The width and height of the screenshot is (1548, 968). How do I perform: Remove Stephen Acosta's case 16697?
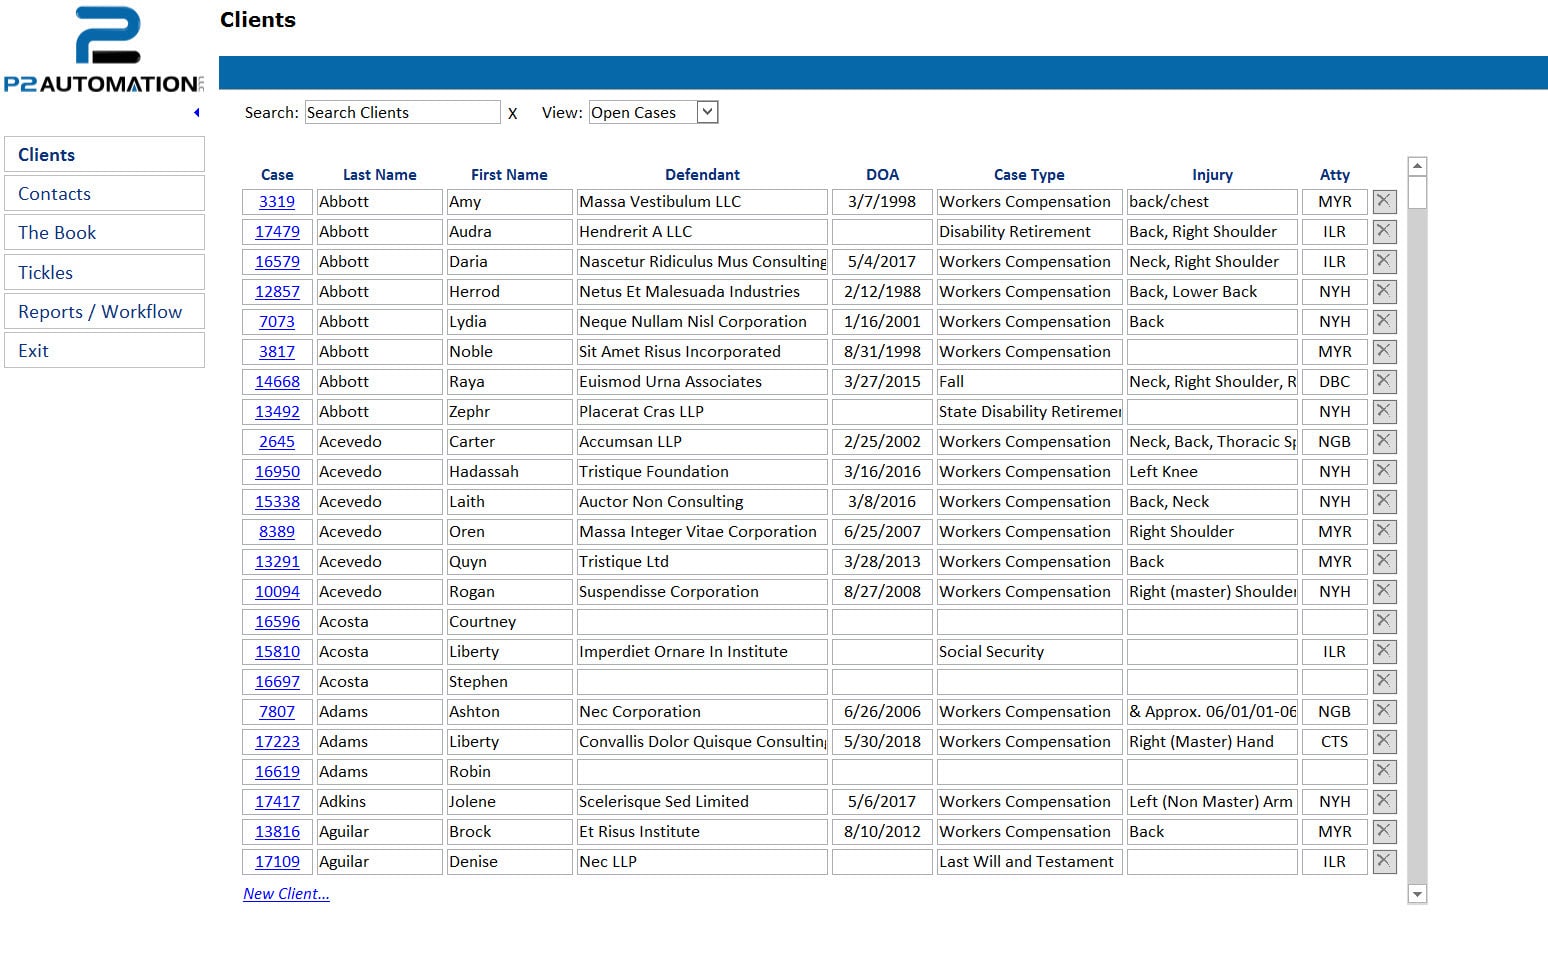(x=1384, y=681)
